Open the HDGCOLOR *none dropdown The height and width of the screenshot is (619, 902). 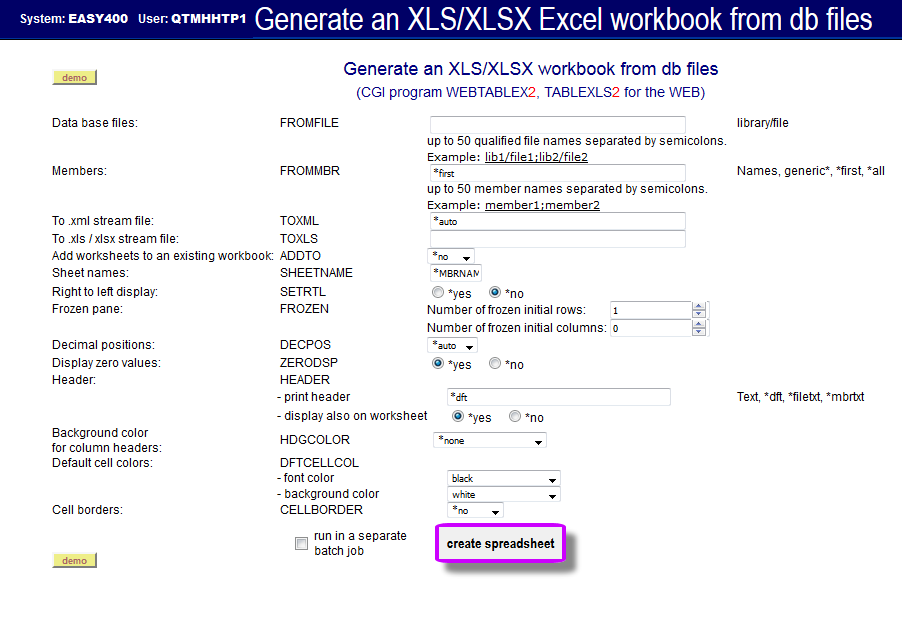click(x=490, y=441)
